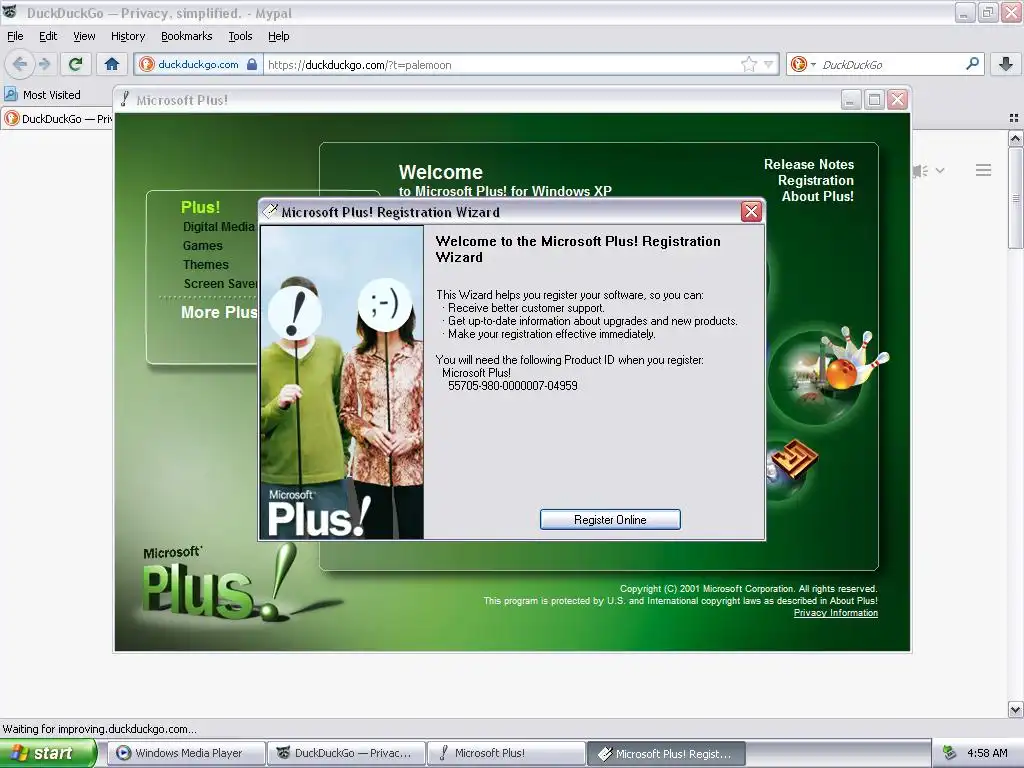Click the wizard icon in dialog title bar

[x=270, y=211]
